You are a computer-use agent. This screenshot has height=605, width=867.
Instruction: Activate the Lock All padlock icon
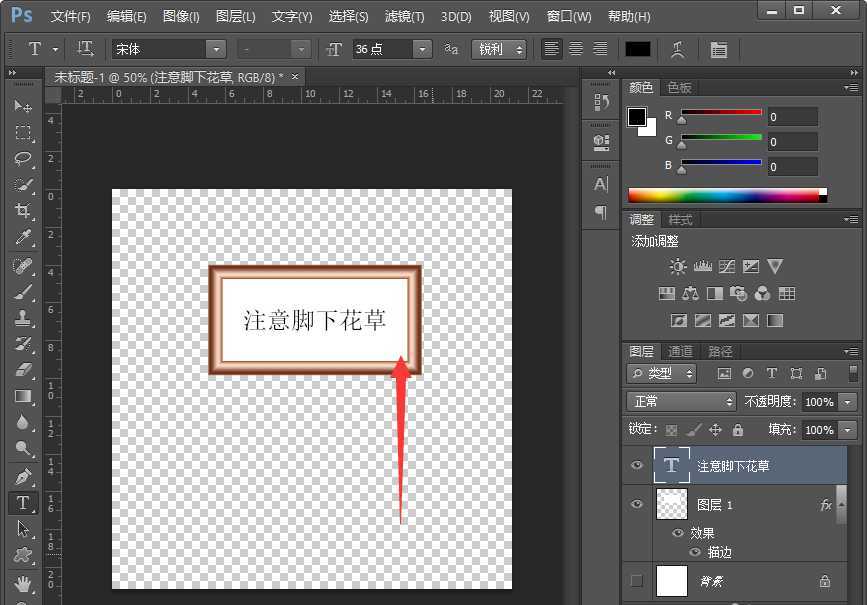point(738,430)
